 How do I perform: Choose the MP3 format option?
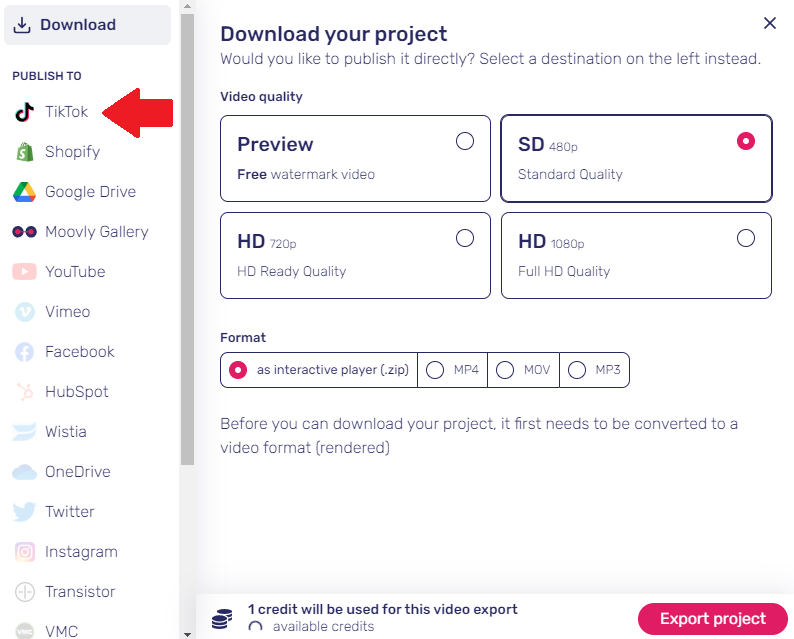coord(594,370)
